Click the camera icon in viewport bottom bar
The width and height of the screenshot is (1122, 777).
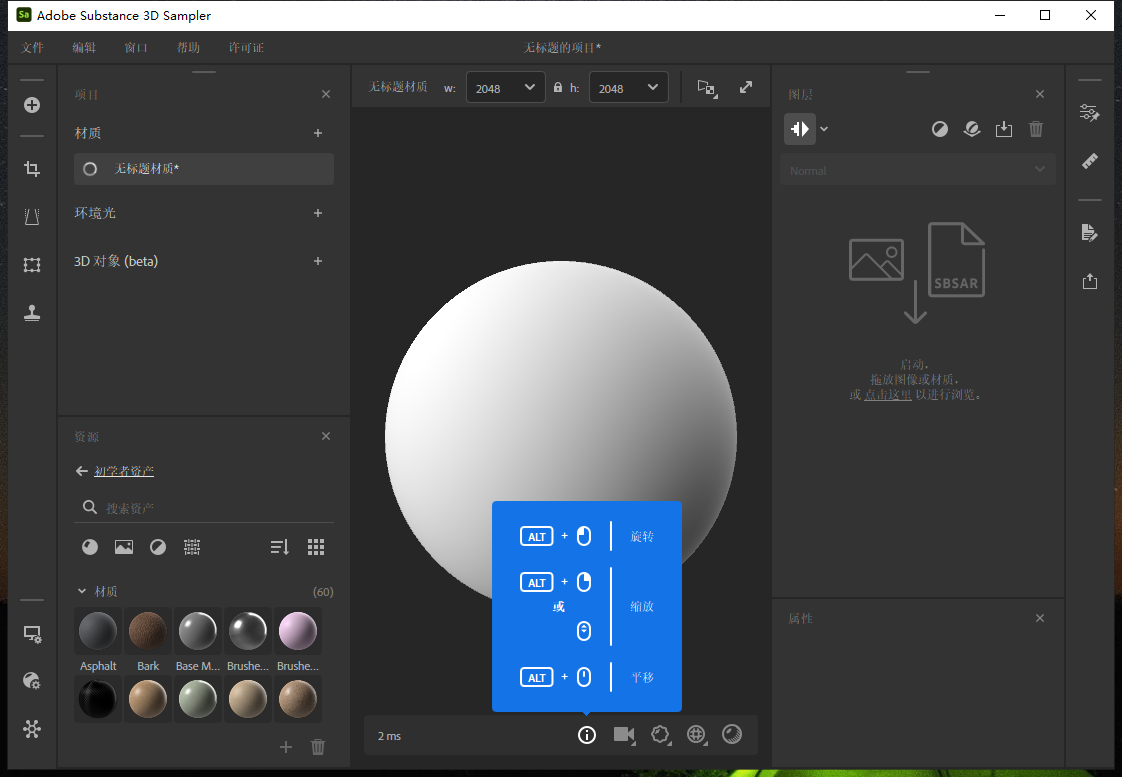coord(623,735)
